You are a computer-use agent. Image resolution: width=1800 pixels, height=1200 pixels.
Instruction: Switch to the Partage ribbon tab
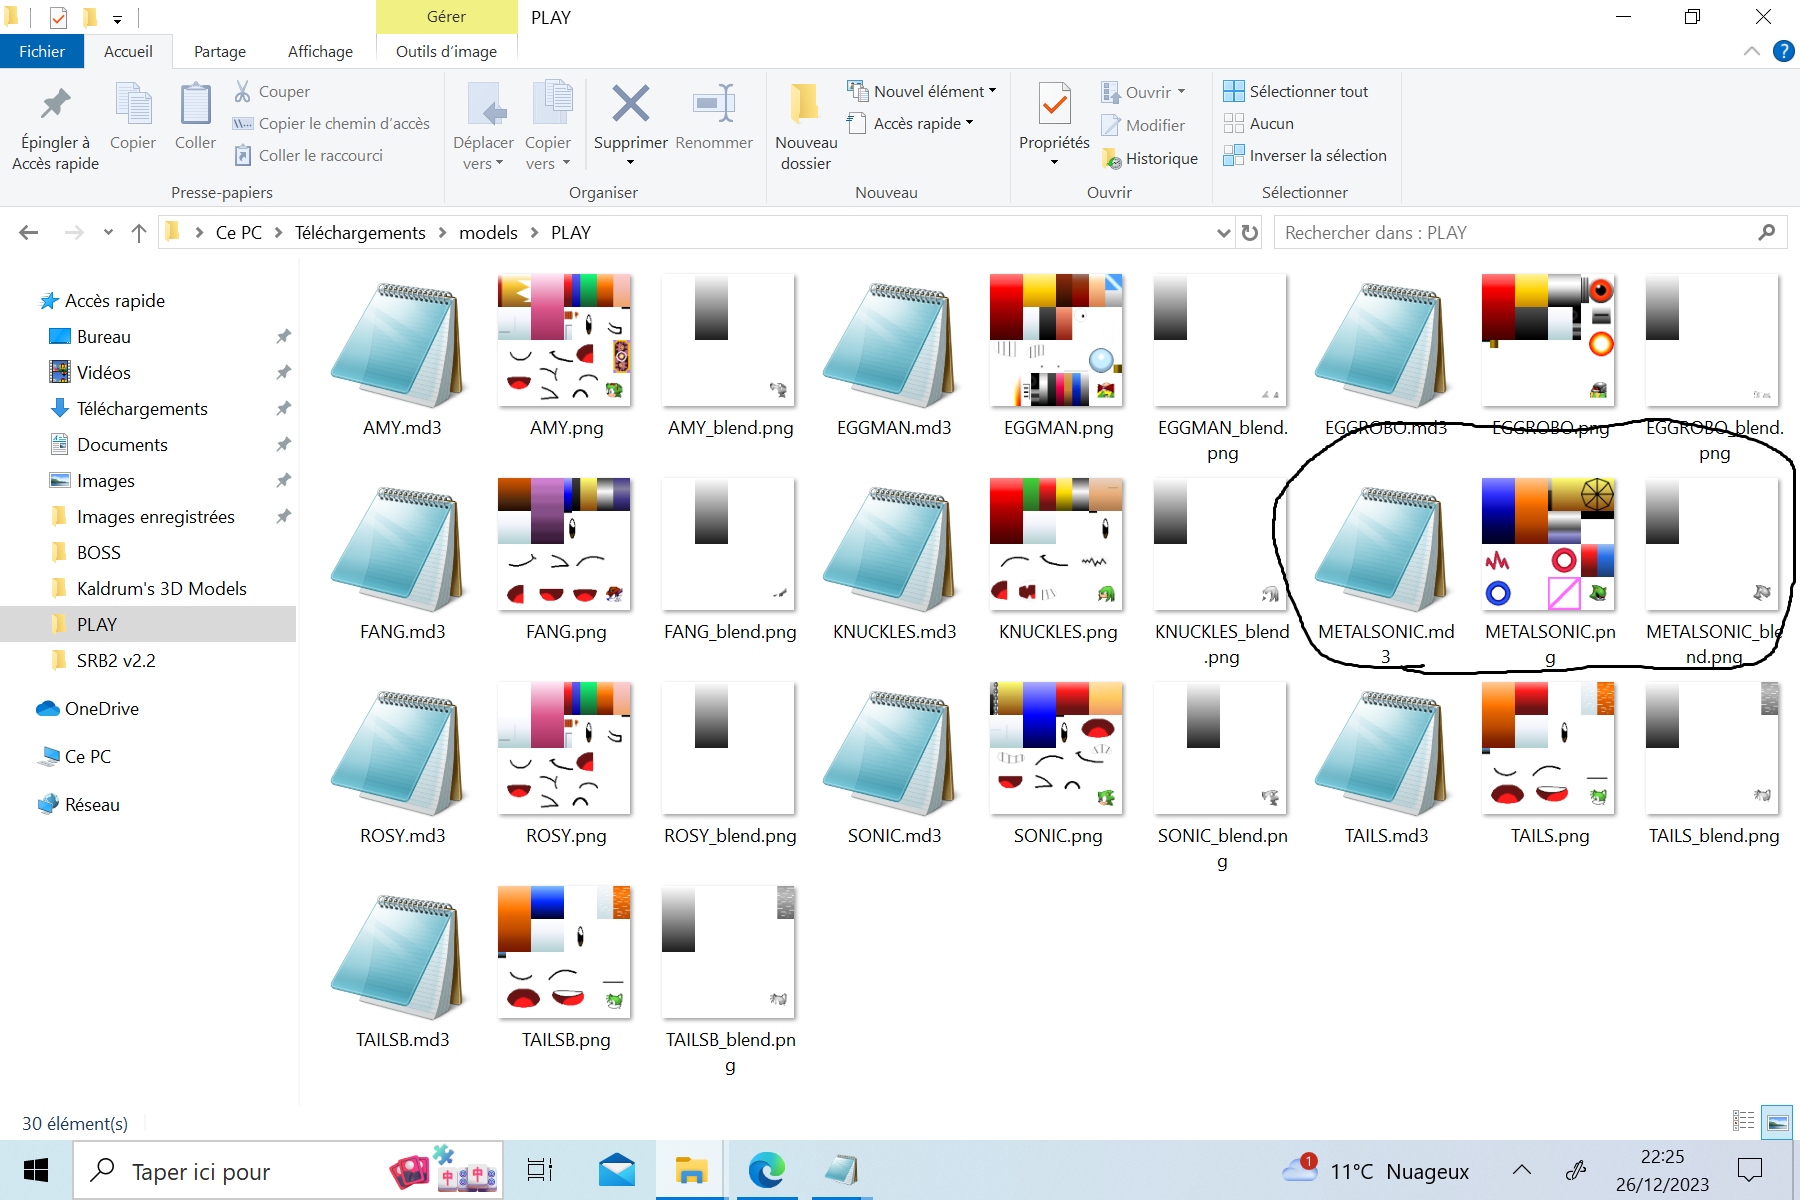220,51
